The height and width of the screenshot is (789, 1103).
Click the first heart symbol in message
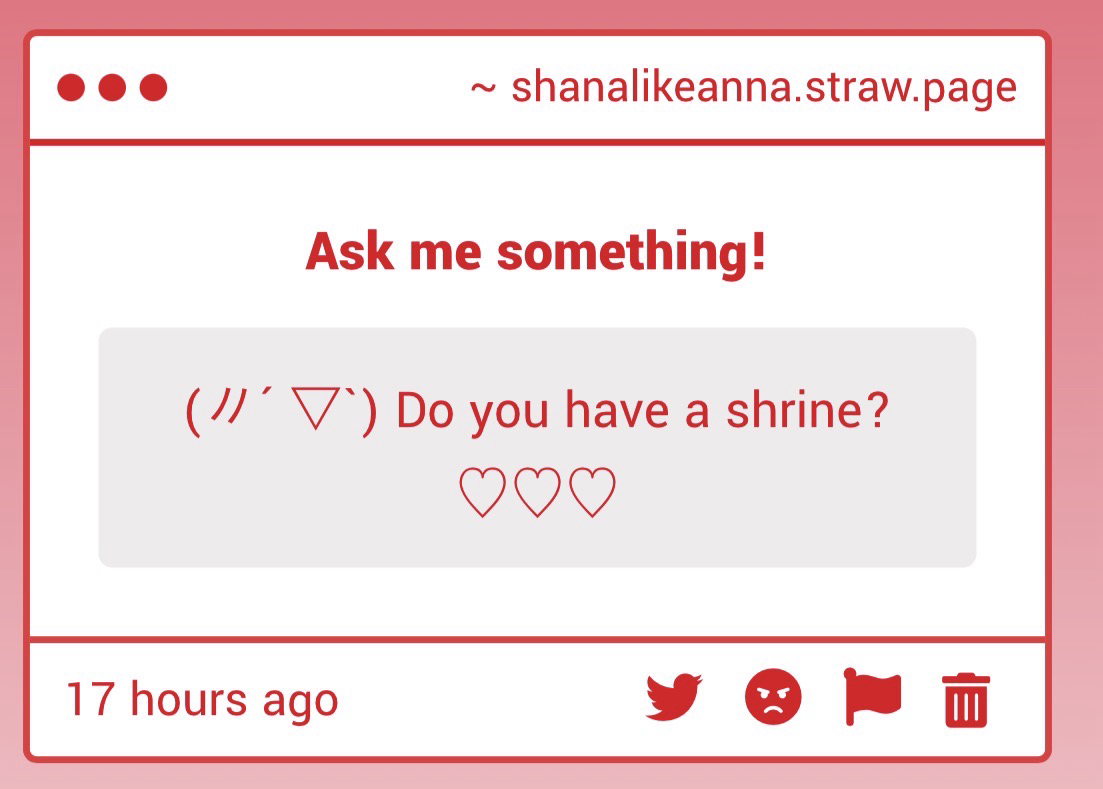click(482, 494)
